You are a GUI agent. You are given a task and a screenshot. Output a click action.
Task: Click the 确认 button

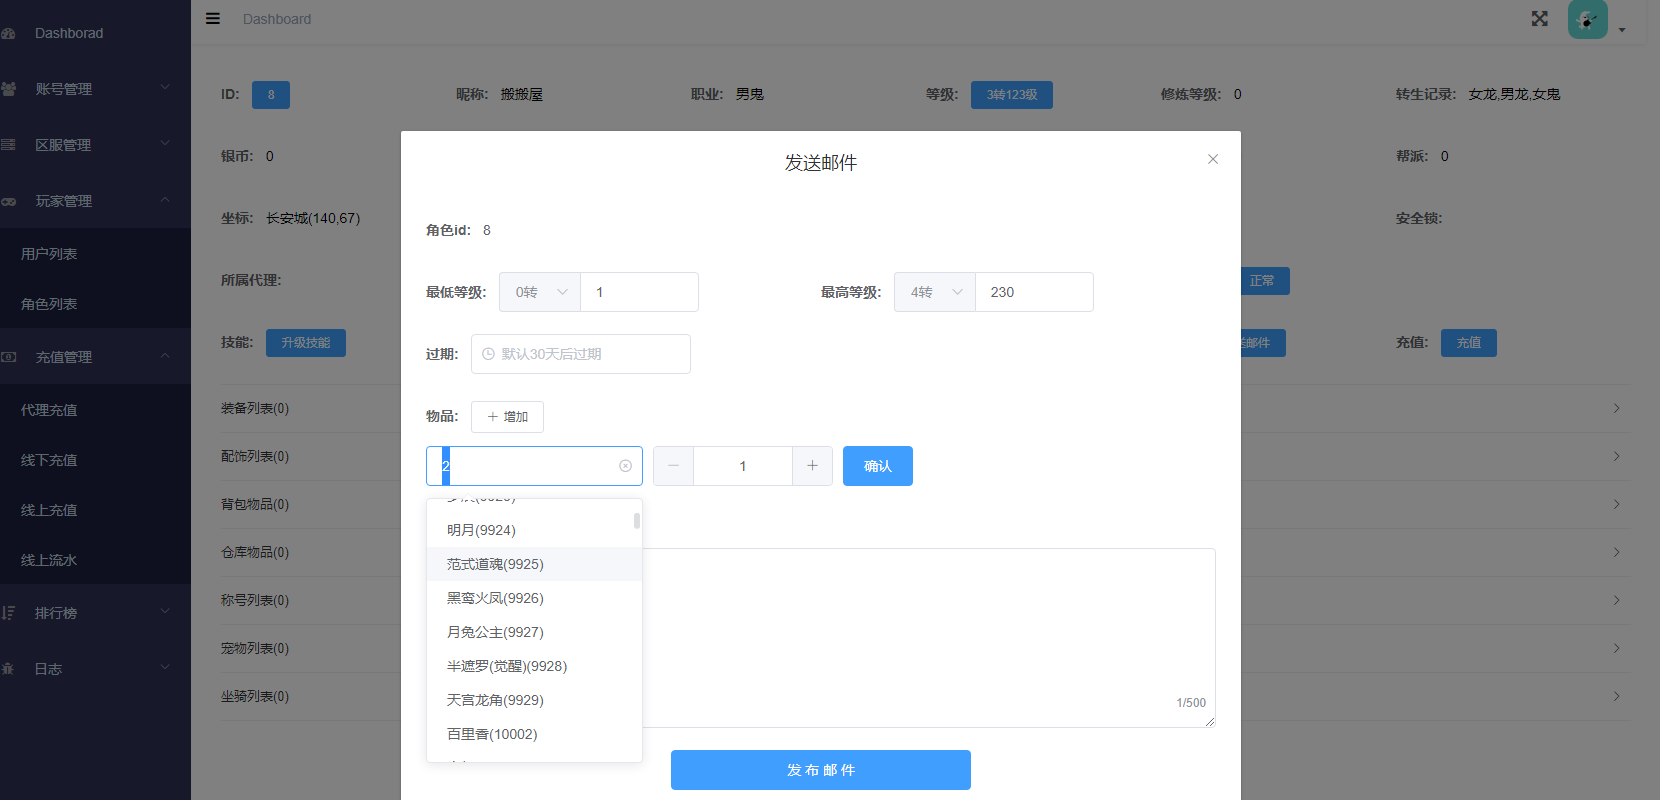tap(877, 466)
